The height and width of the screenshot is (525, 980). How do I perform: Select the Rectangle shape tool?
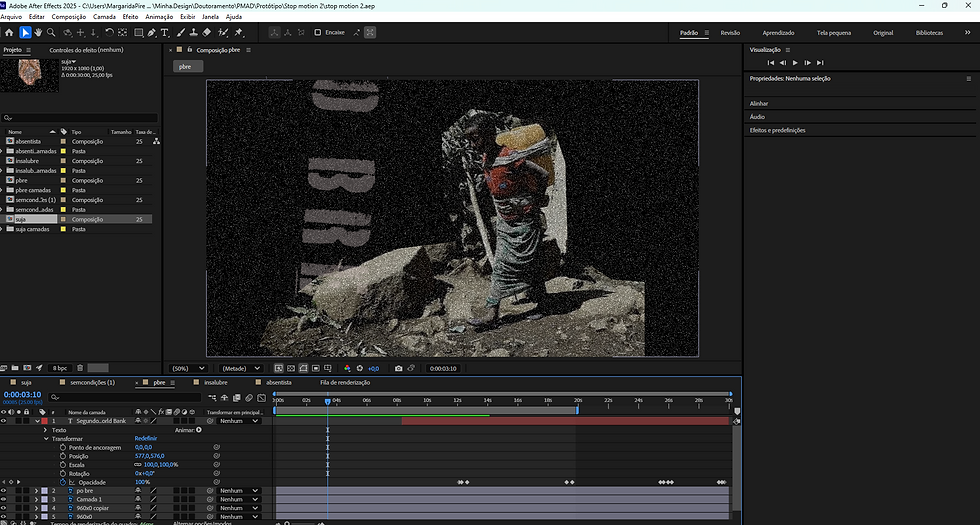coord(138,32)
